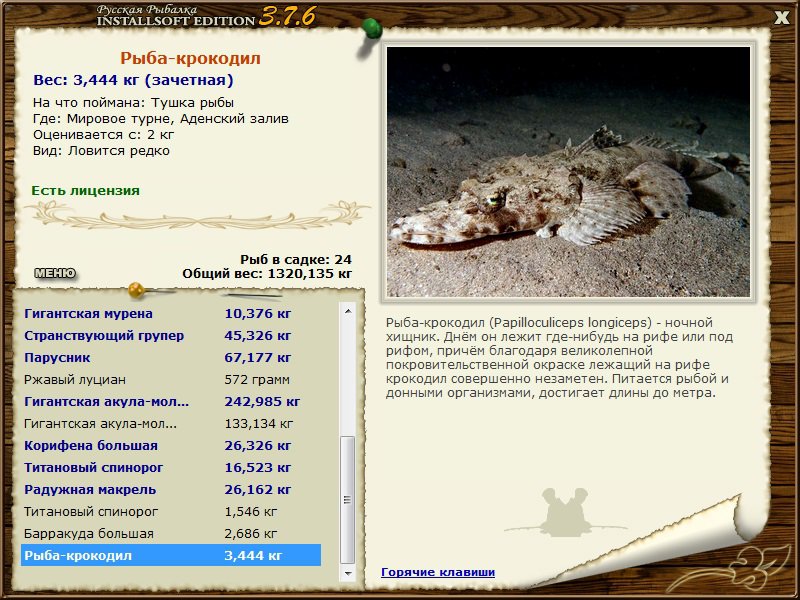
Task: Select the Корифена большая row
Action: [171, 445]
